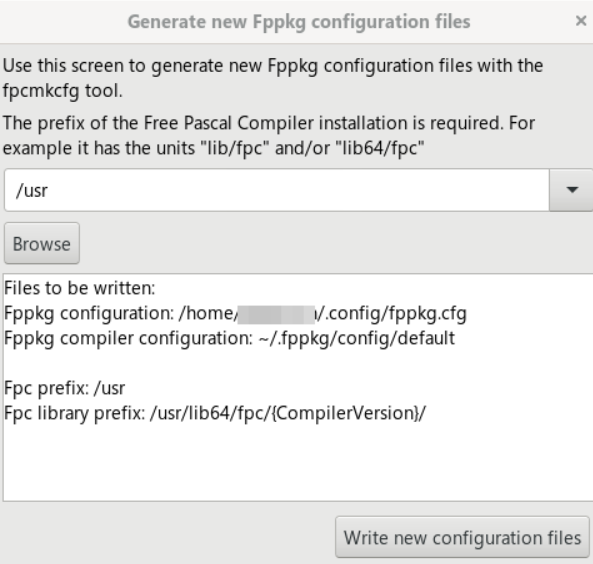Click the Free Pascal Compiler prefix hint text
Image resolution: width=593 pixels, height=564 pixels.
(x=269, y=135)
